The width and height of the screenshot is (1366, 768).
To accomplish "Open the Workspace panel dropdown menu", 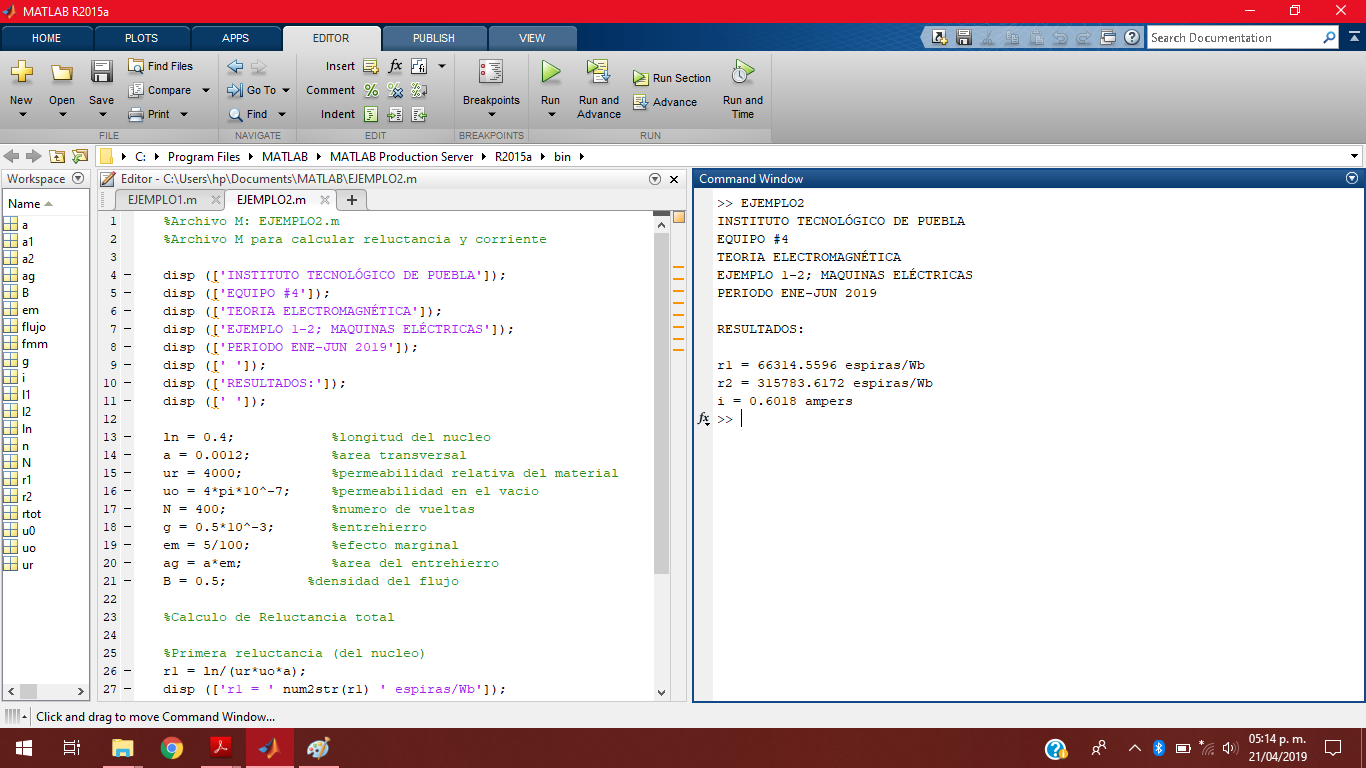I will coord(79,178).
